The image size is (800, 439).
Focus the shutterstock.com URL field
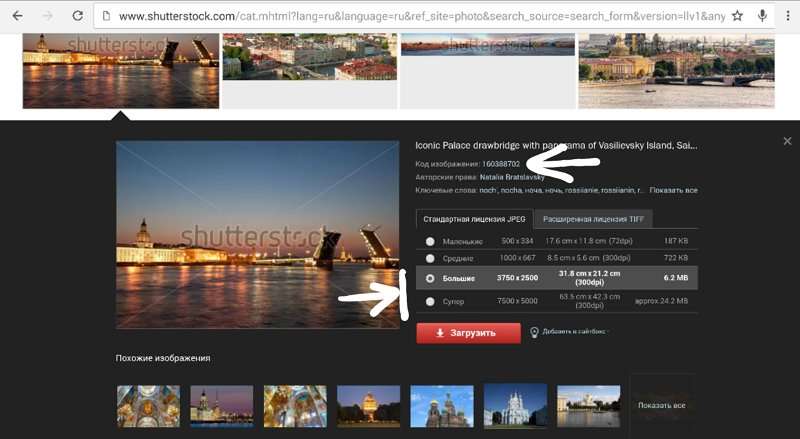pyautogui.click(x=421, y=16)
